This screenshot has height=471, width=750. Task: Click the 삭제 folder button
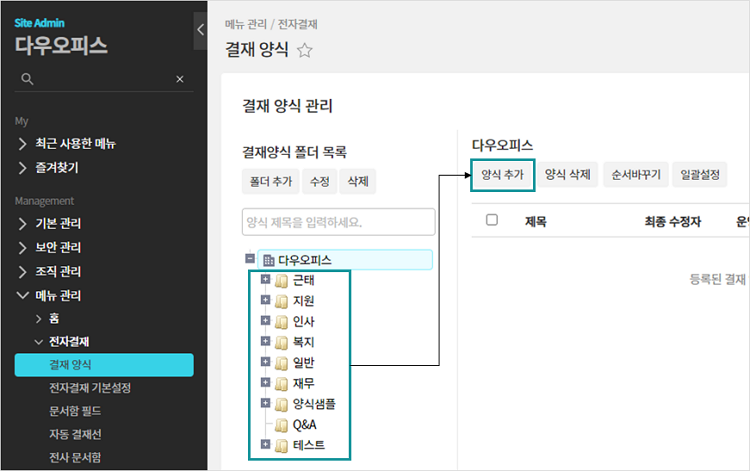click(x=358, y=182)
